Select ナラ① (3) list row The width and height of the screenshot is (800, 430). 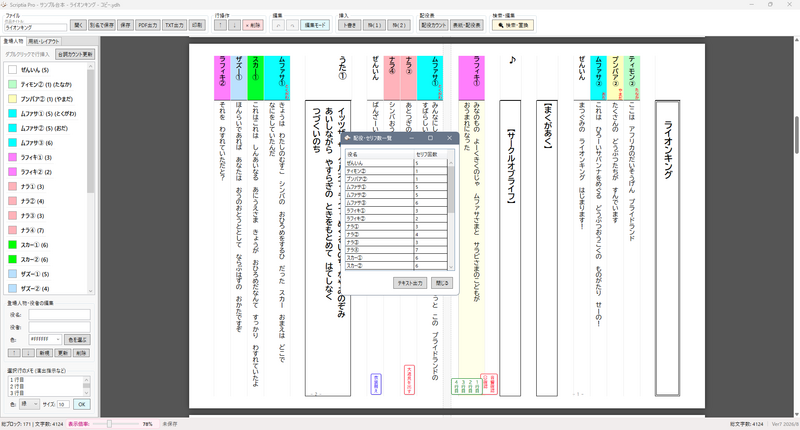click(46, 187)
